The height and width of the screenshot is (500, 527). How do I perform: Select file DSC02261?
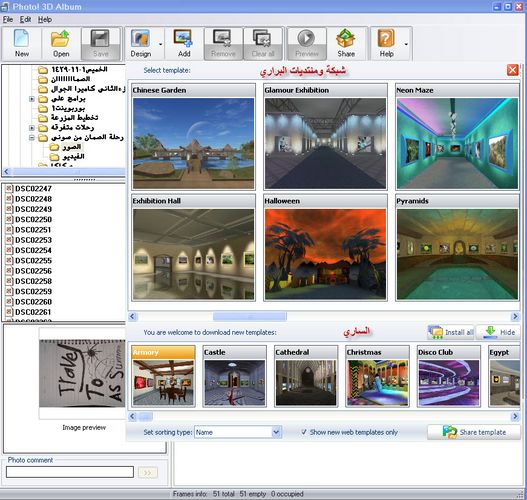point(33,312)
